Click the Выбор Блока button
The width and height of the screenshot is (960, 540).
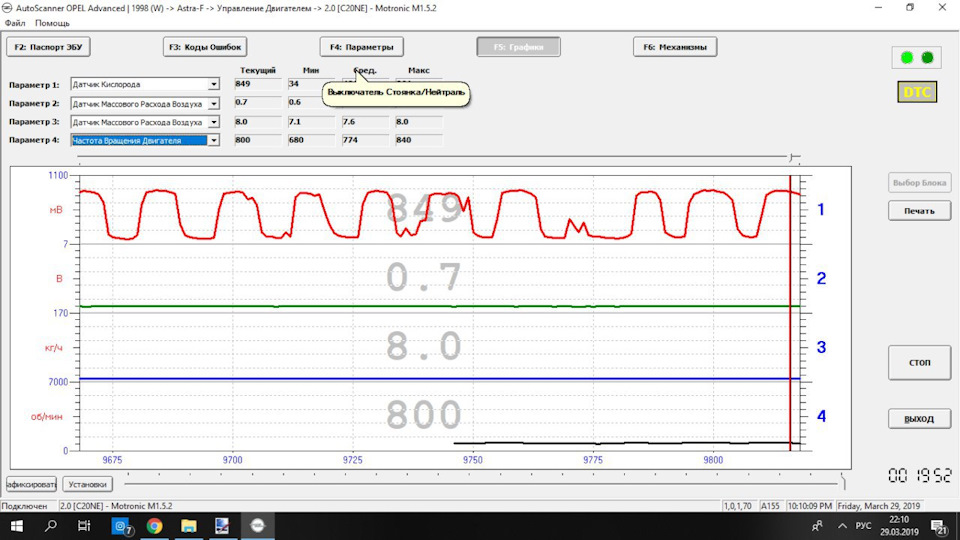pyautogui.click(x=920, y=182)
